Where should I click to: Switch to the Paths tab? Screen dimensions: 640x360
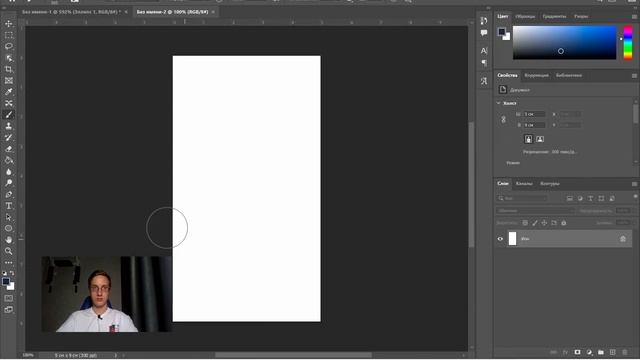(550, 184)
